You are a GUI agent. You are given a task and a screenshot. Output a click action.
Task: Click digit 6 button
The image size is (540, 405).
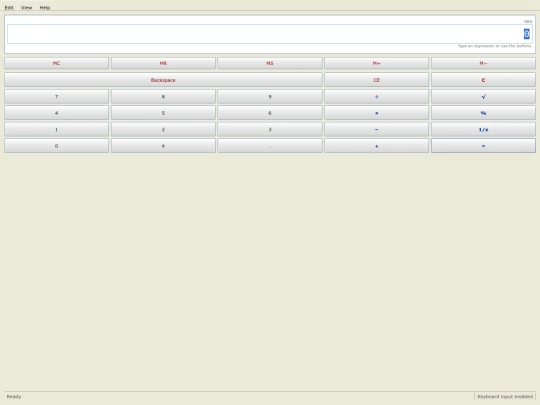270,113
